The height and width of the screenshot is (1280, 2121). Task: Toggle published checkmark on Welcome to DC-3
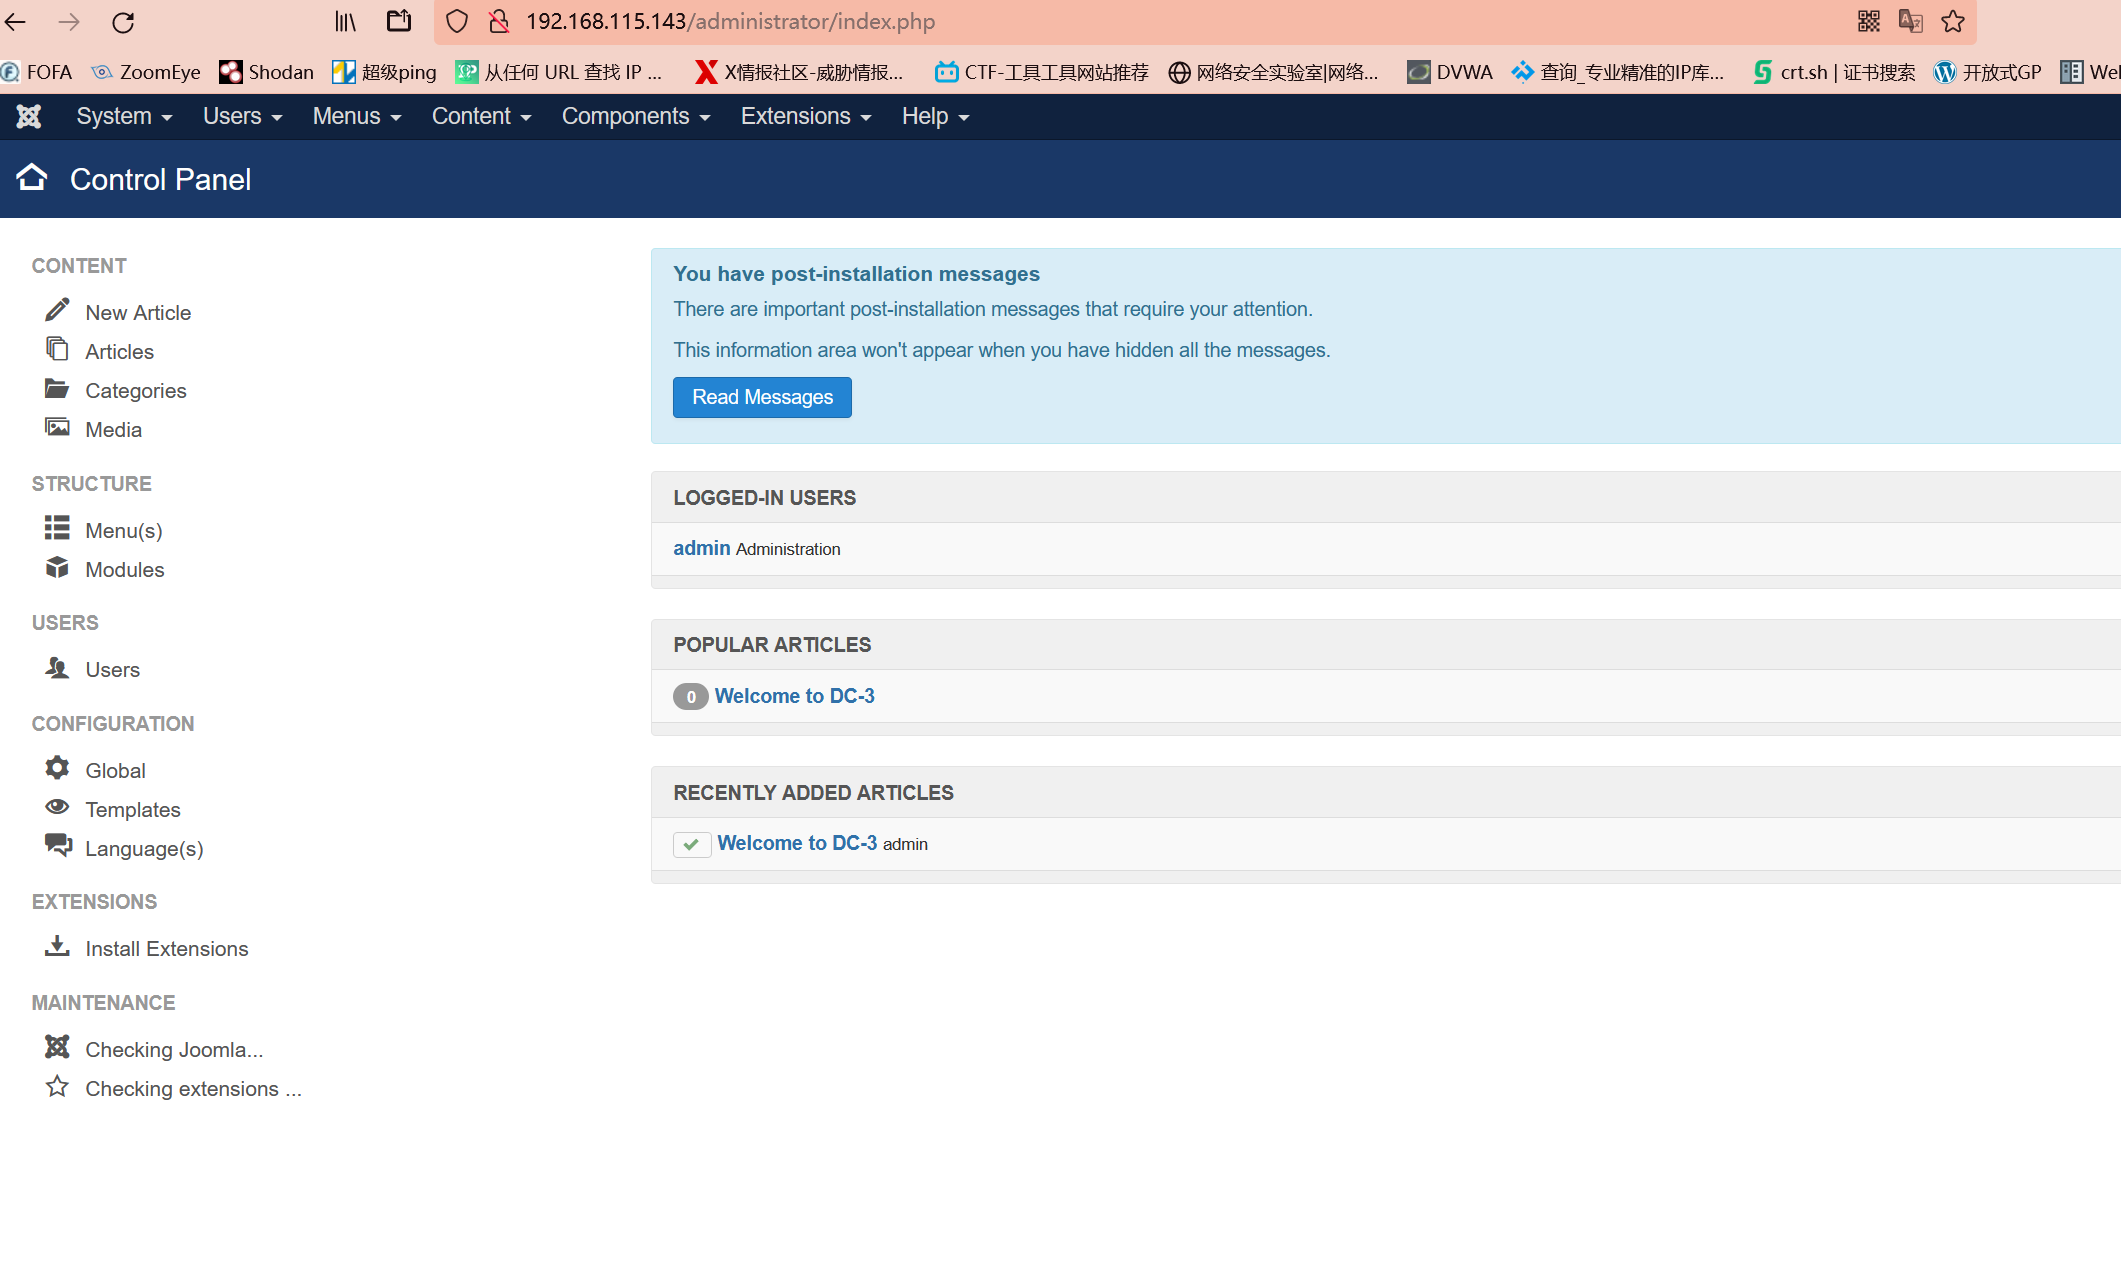[x=691, y=845]
